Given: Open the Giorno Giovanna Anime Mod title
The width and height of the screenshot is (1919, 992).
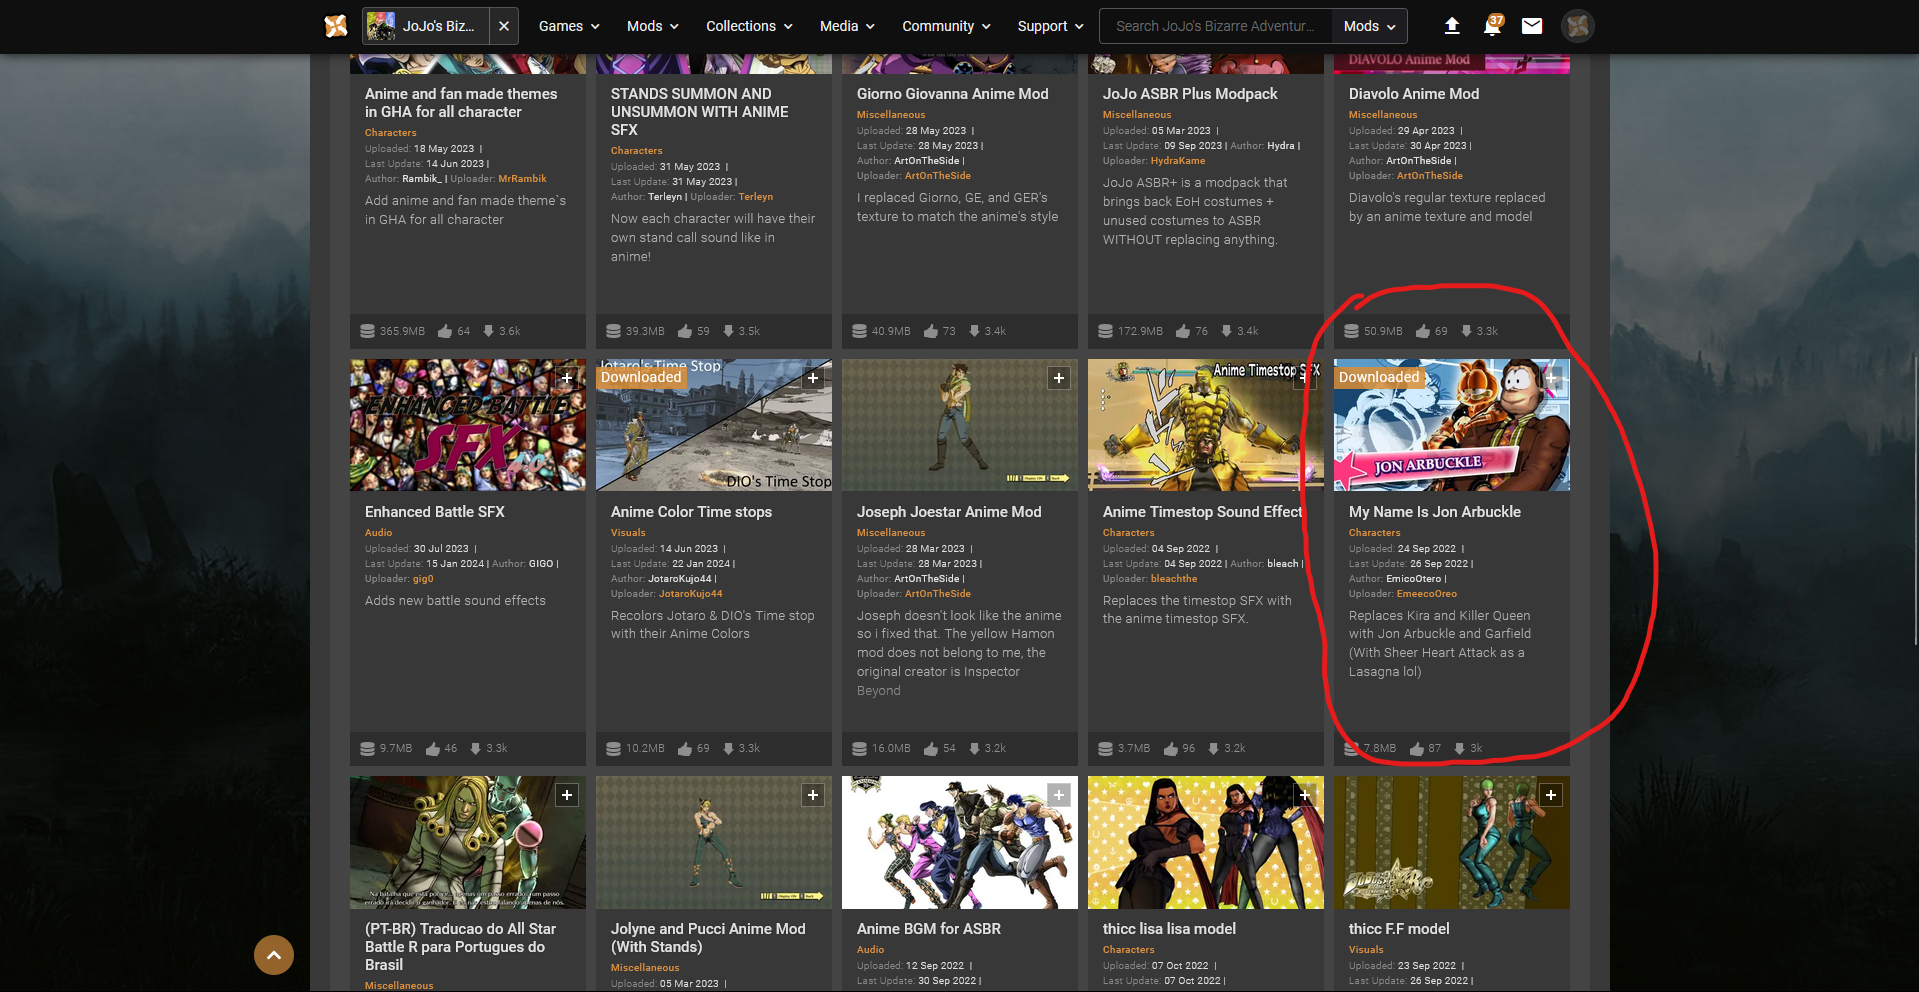Looking at the screenshot, I should pyautogui.click(x=953, y=94).
